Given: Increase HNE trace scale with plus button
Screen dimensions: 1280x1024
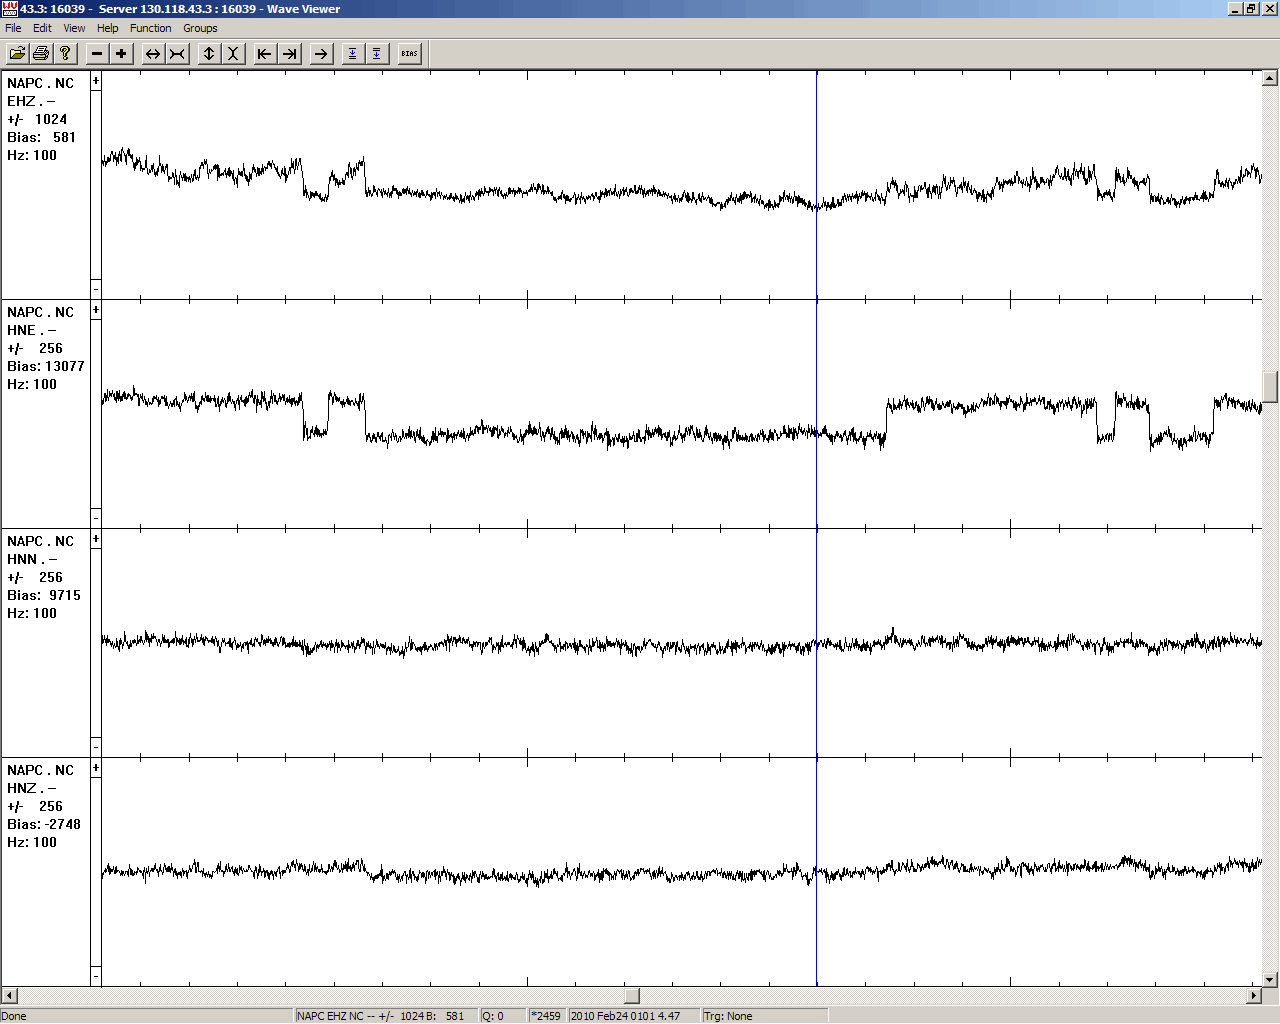Looking at the screenshot, I should click(x=96, y=311).
